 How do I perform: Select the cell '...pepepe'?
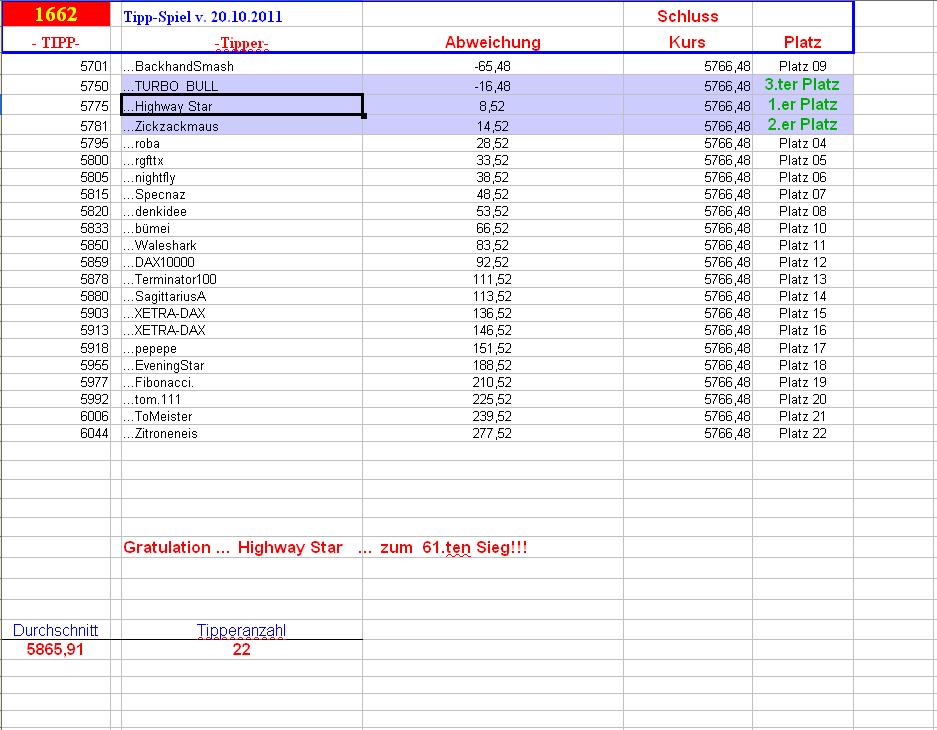[x=241, y=348]
